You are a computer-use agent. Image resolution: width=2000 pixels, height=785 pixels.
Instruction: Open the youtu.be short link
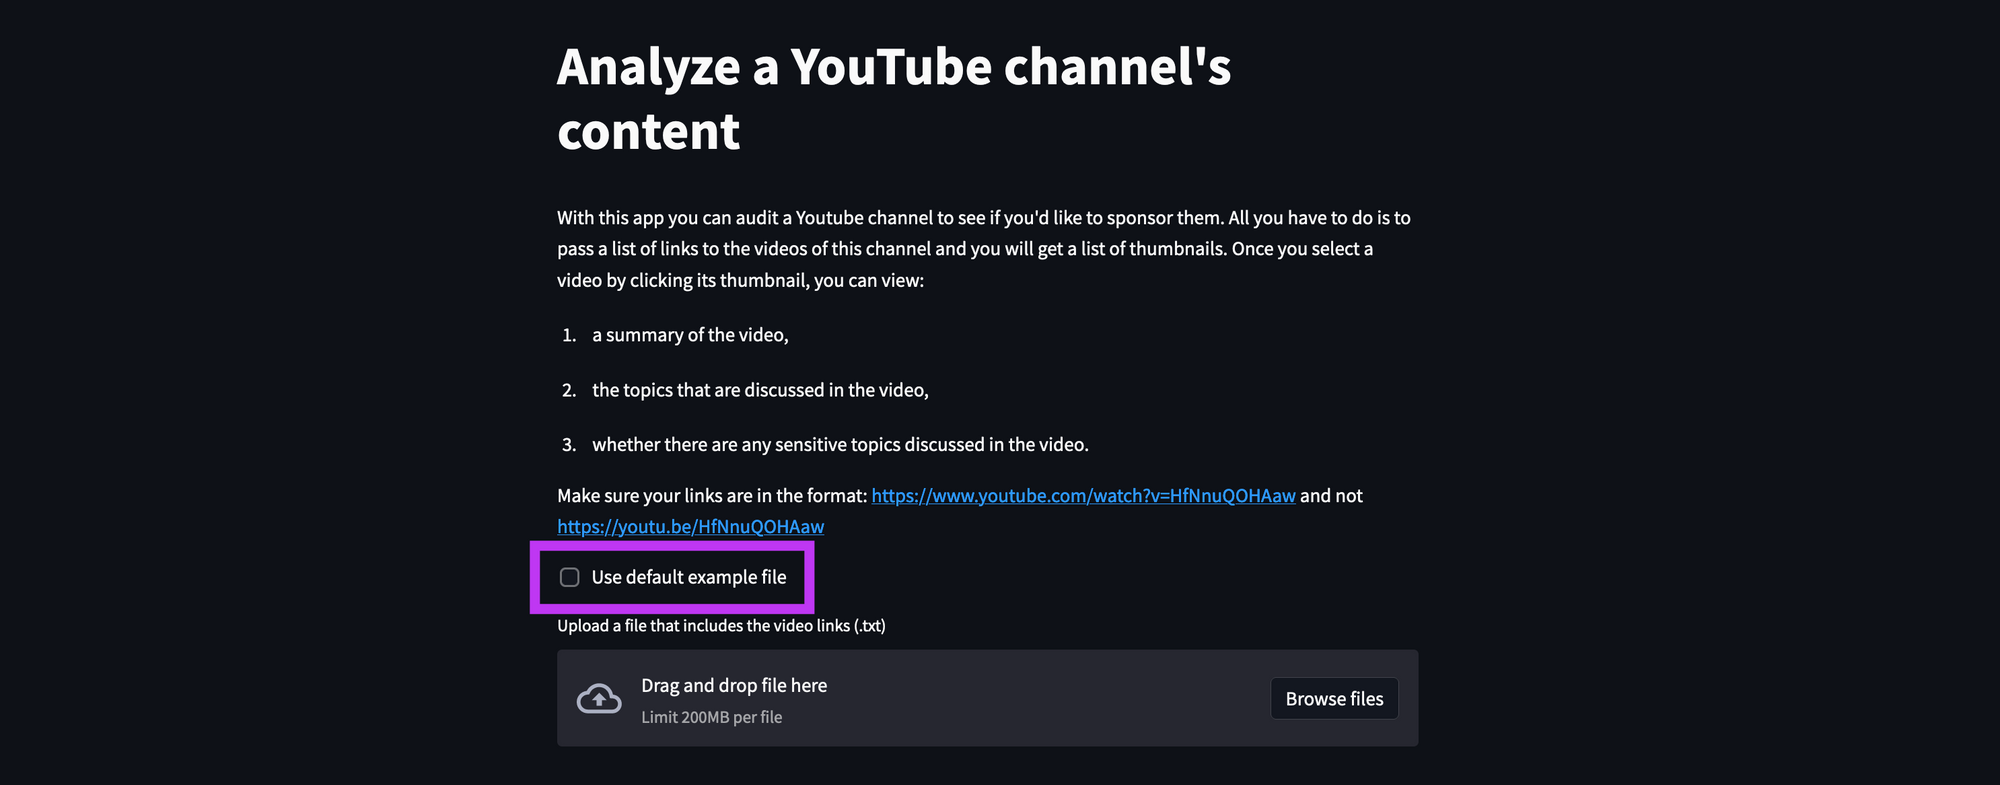pos(690,525)
